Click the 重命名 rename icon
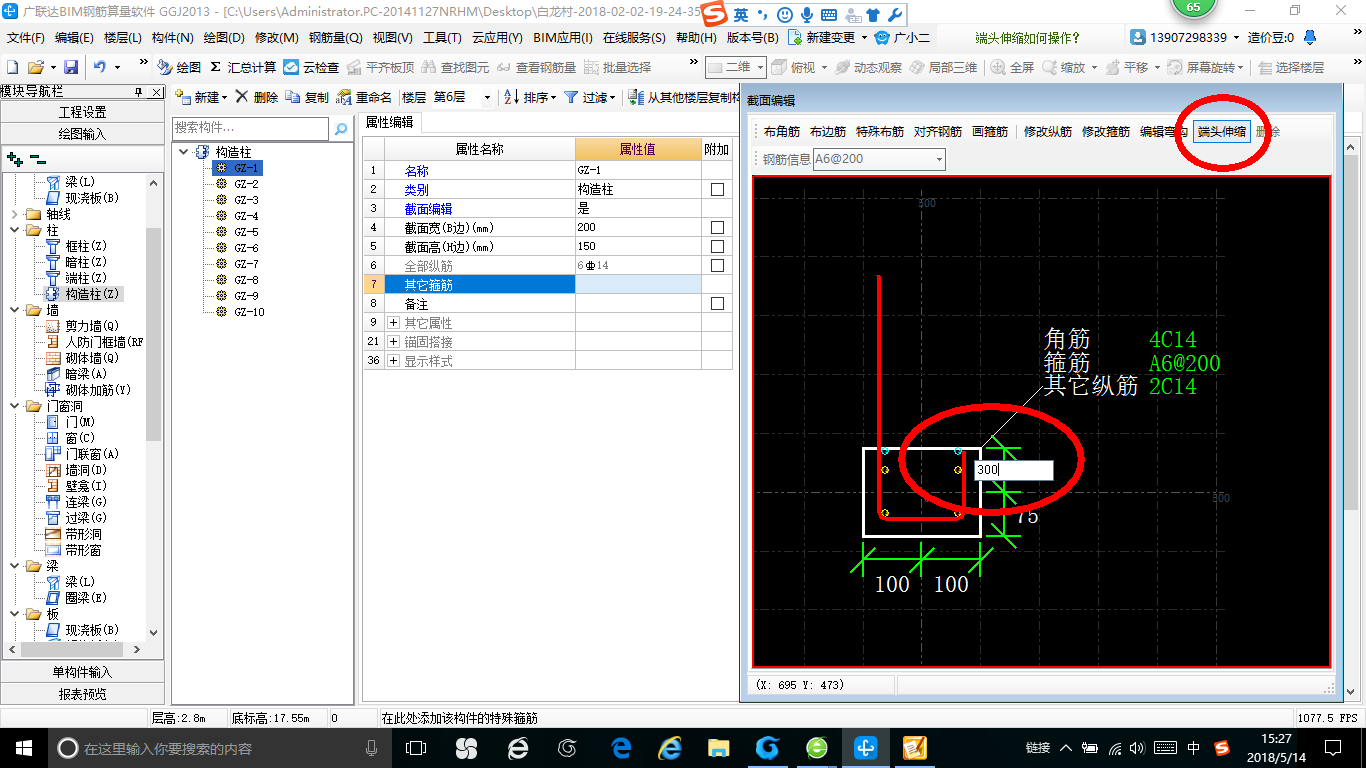This screenshot has height=768, width=1366. [x=344, y=97]
